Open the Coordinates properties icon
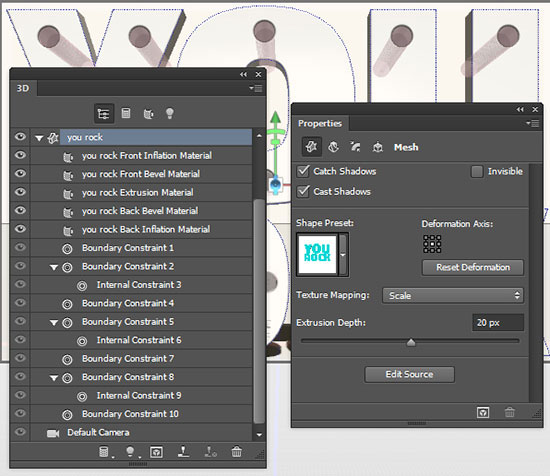Image resolution: width=550 pixels, height=476 pixels. (377, 147)
